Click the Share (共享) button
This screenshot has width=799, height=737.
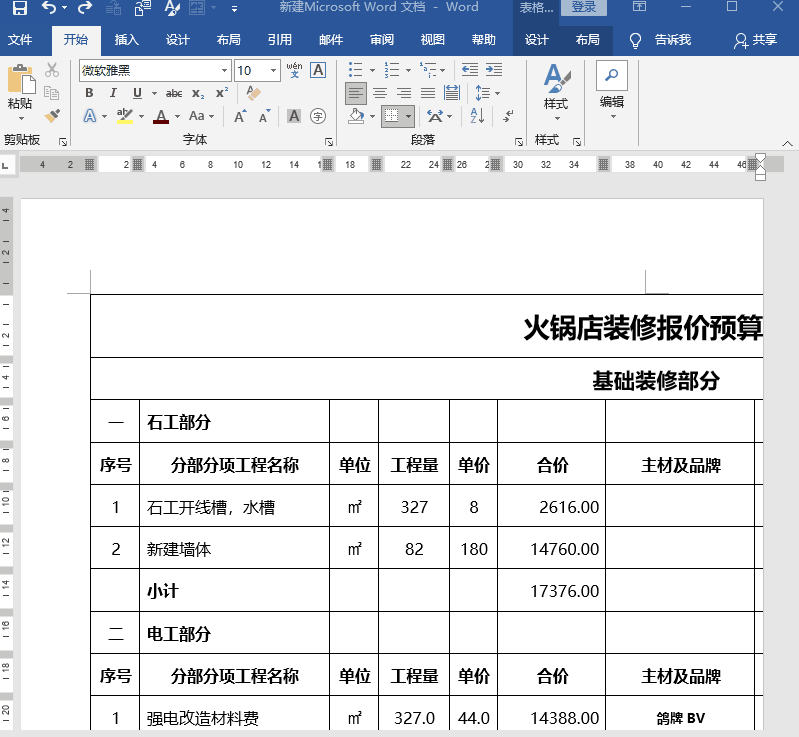click(x=756, y=40)
